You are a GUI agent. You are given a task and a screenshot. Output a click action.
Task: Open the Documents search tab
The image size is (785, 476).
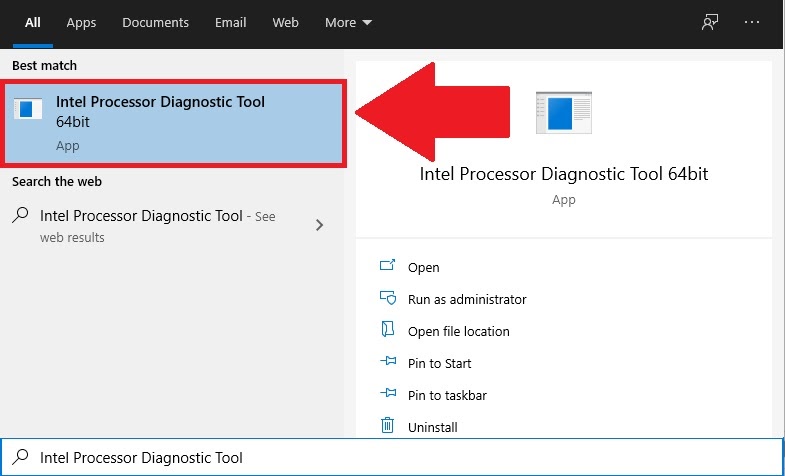155,23
